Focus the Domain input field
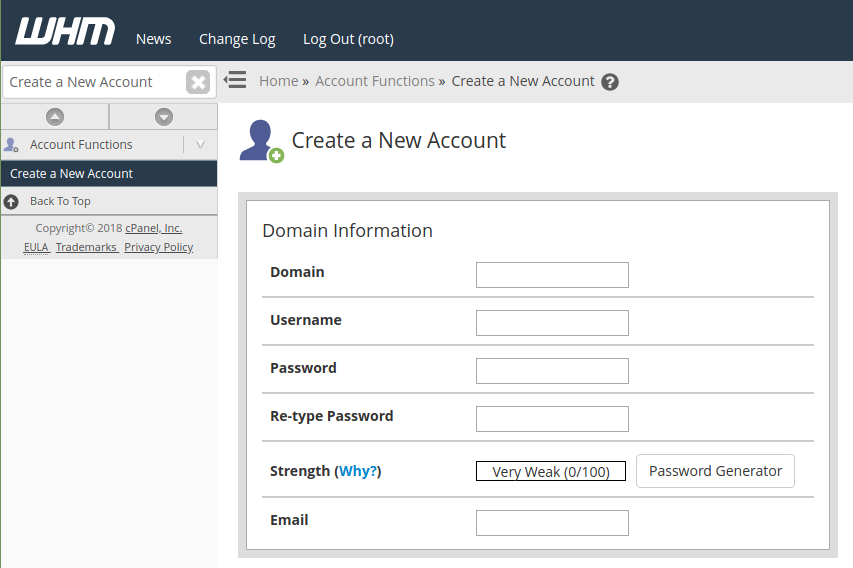This screenshot has width=853, height=568. tap(552, 275)
